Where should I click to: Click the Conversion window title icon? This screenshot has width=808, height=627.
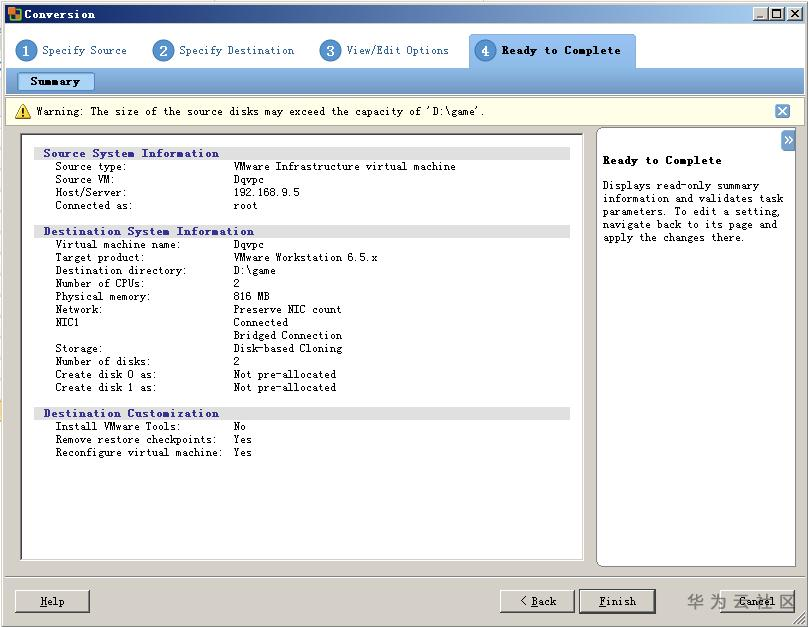15,14
